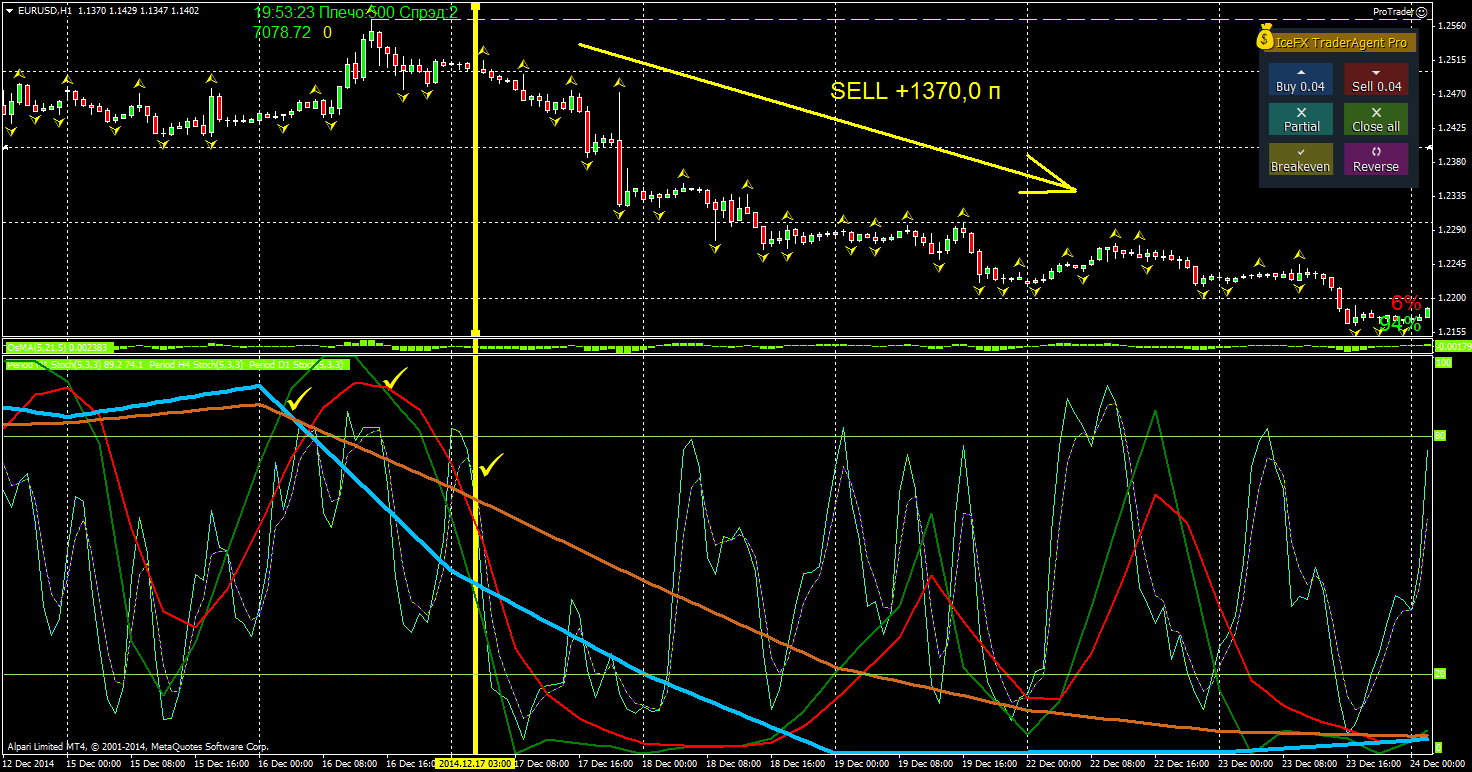Set the Breakeven button
The width and height of the screenshot is (1472, 772).
coord(1301,159)
